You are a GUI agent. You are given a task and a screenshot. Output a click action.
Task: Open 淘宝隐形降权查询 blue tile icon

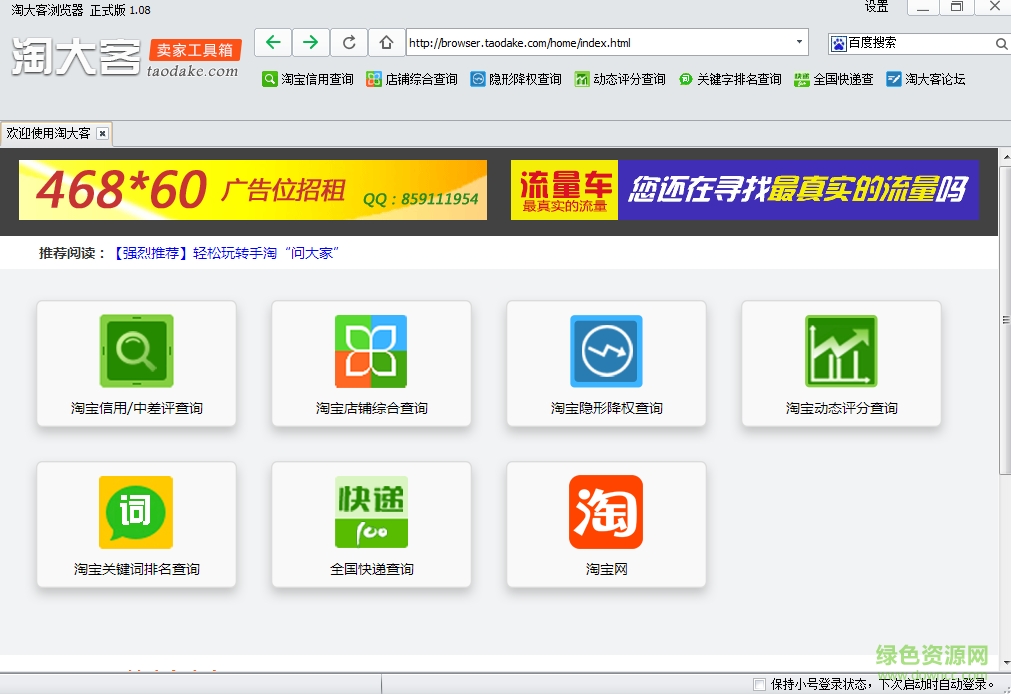(606, 351)
